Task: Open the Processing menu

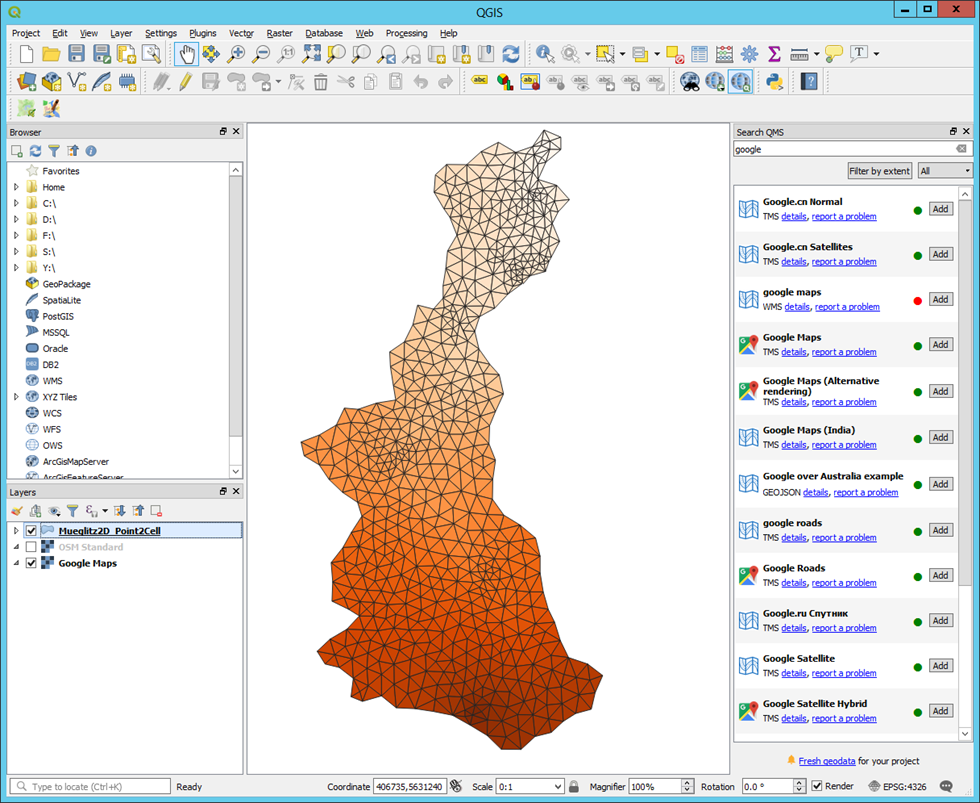Action: (x=406, y=33)
